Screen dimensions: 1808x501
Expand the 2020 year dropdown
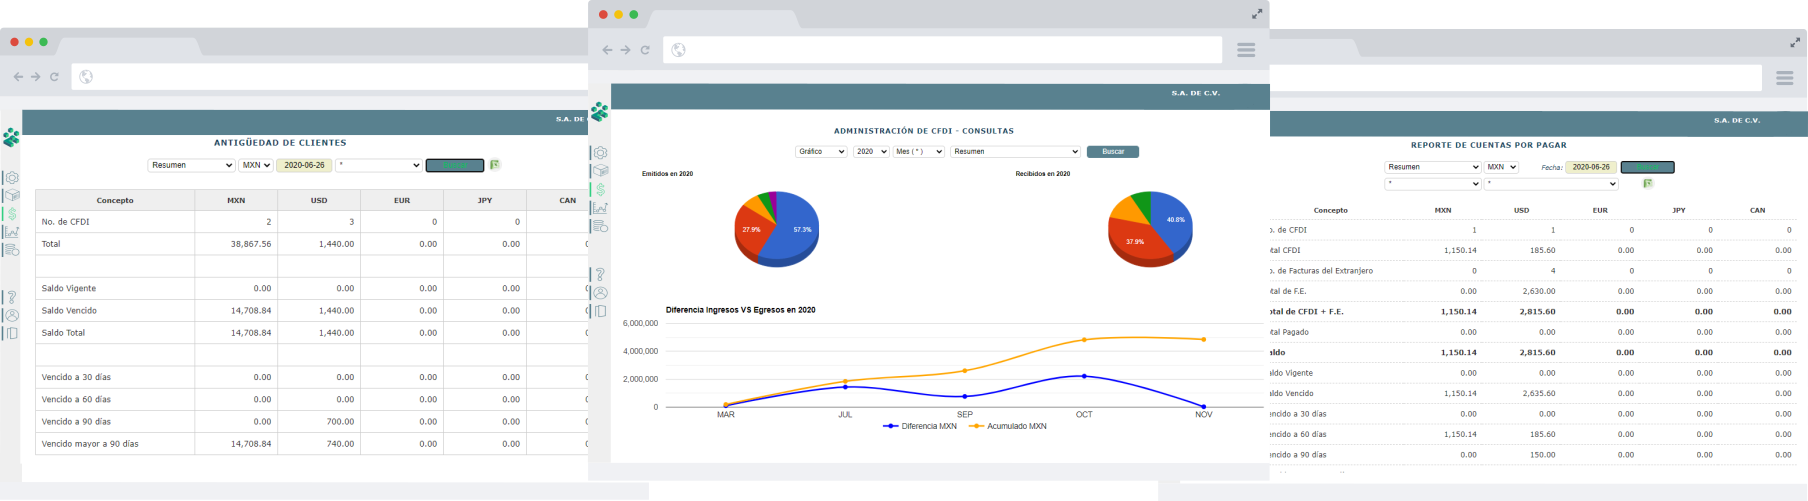(x=871, y=152)
